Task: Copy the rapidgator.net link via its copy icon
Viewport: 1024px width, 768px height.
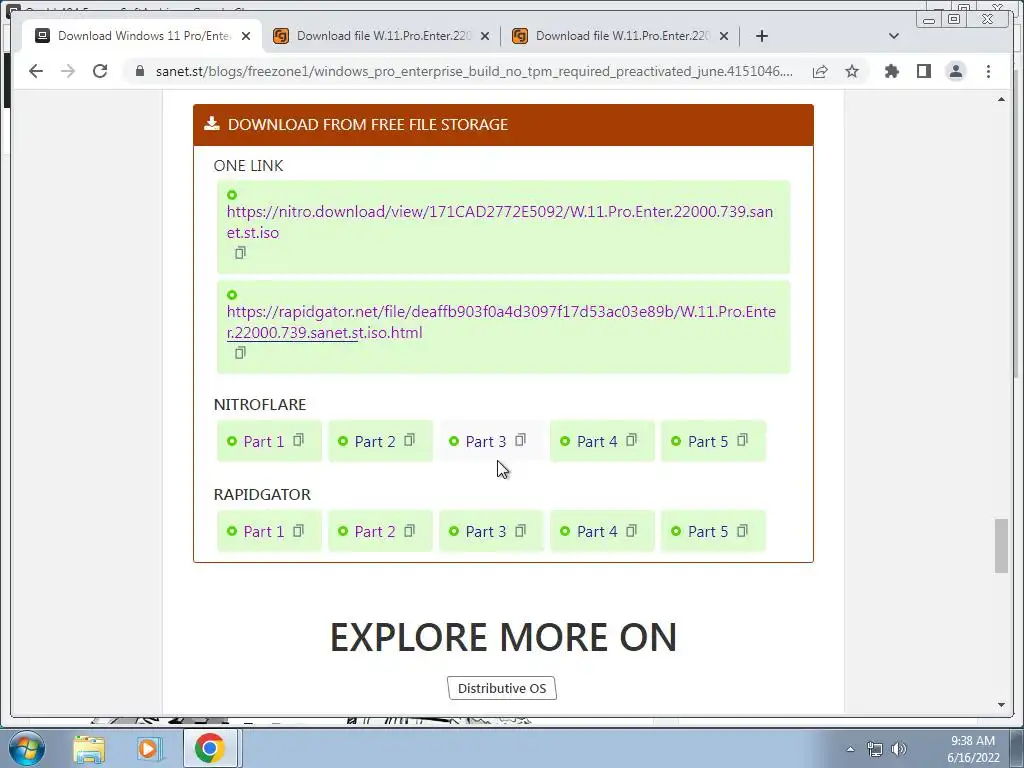Action: (240, 353)
